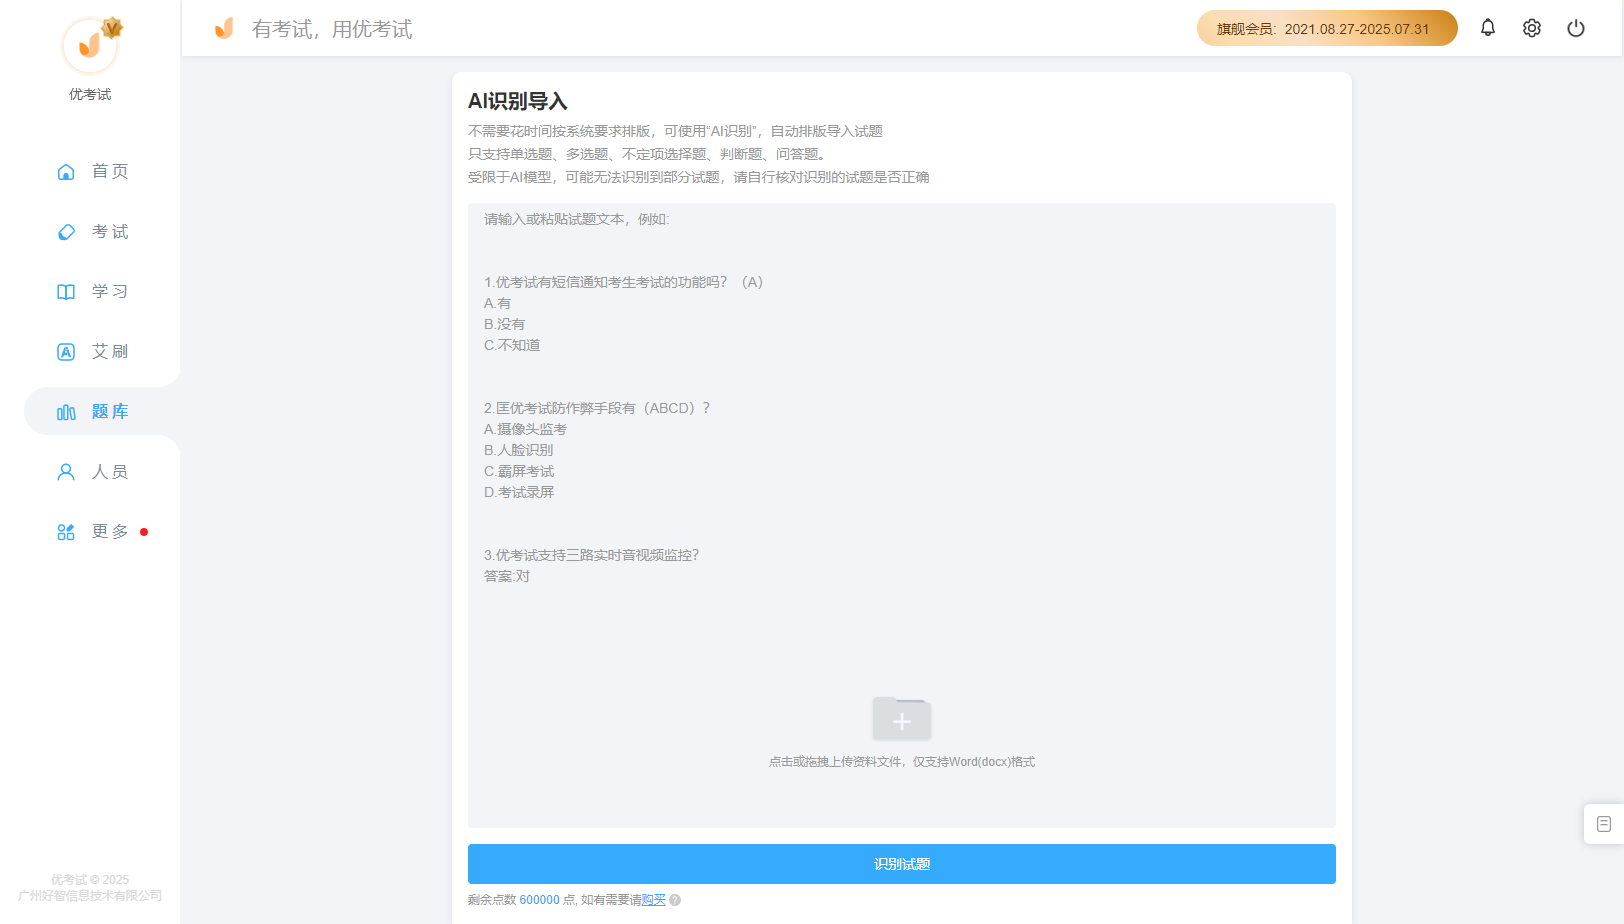The width and height of the screenshot is (1624, 924).
Task: Click the folder upload icon
Action: 902,718
